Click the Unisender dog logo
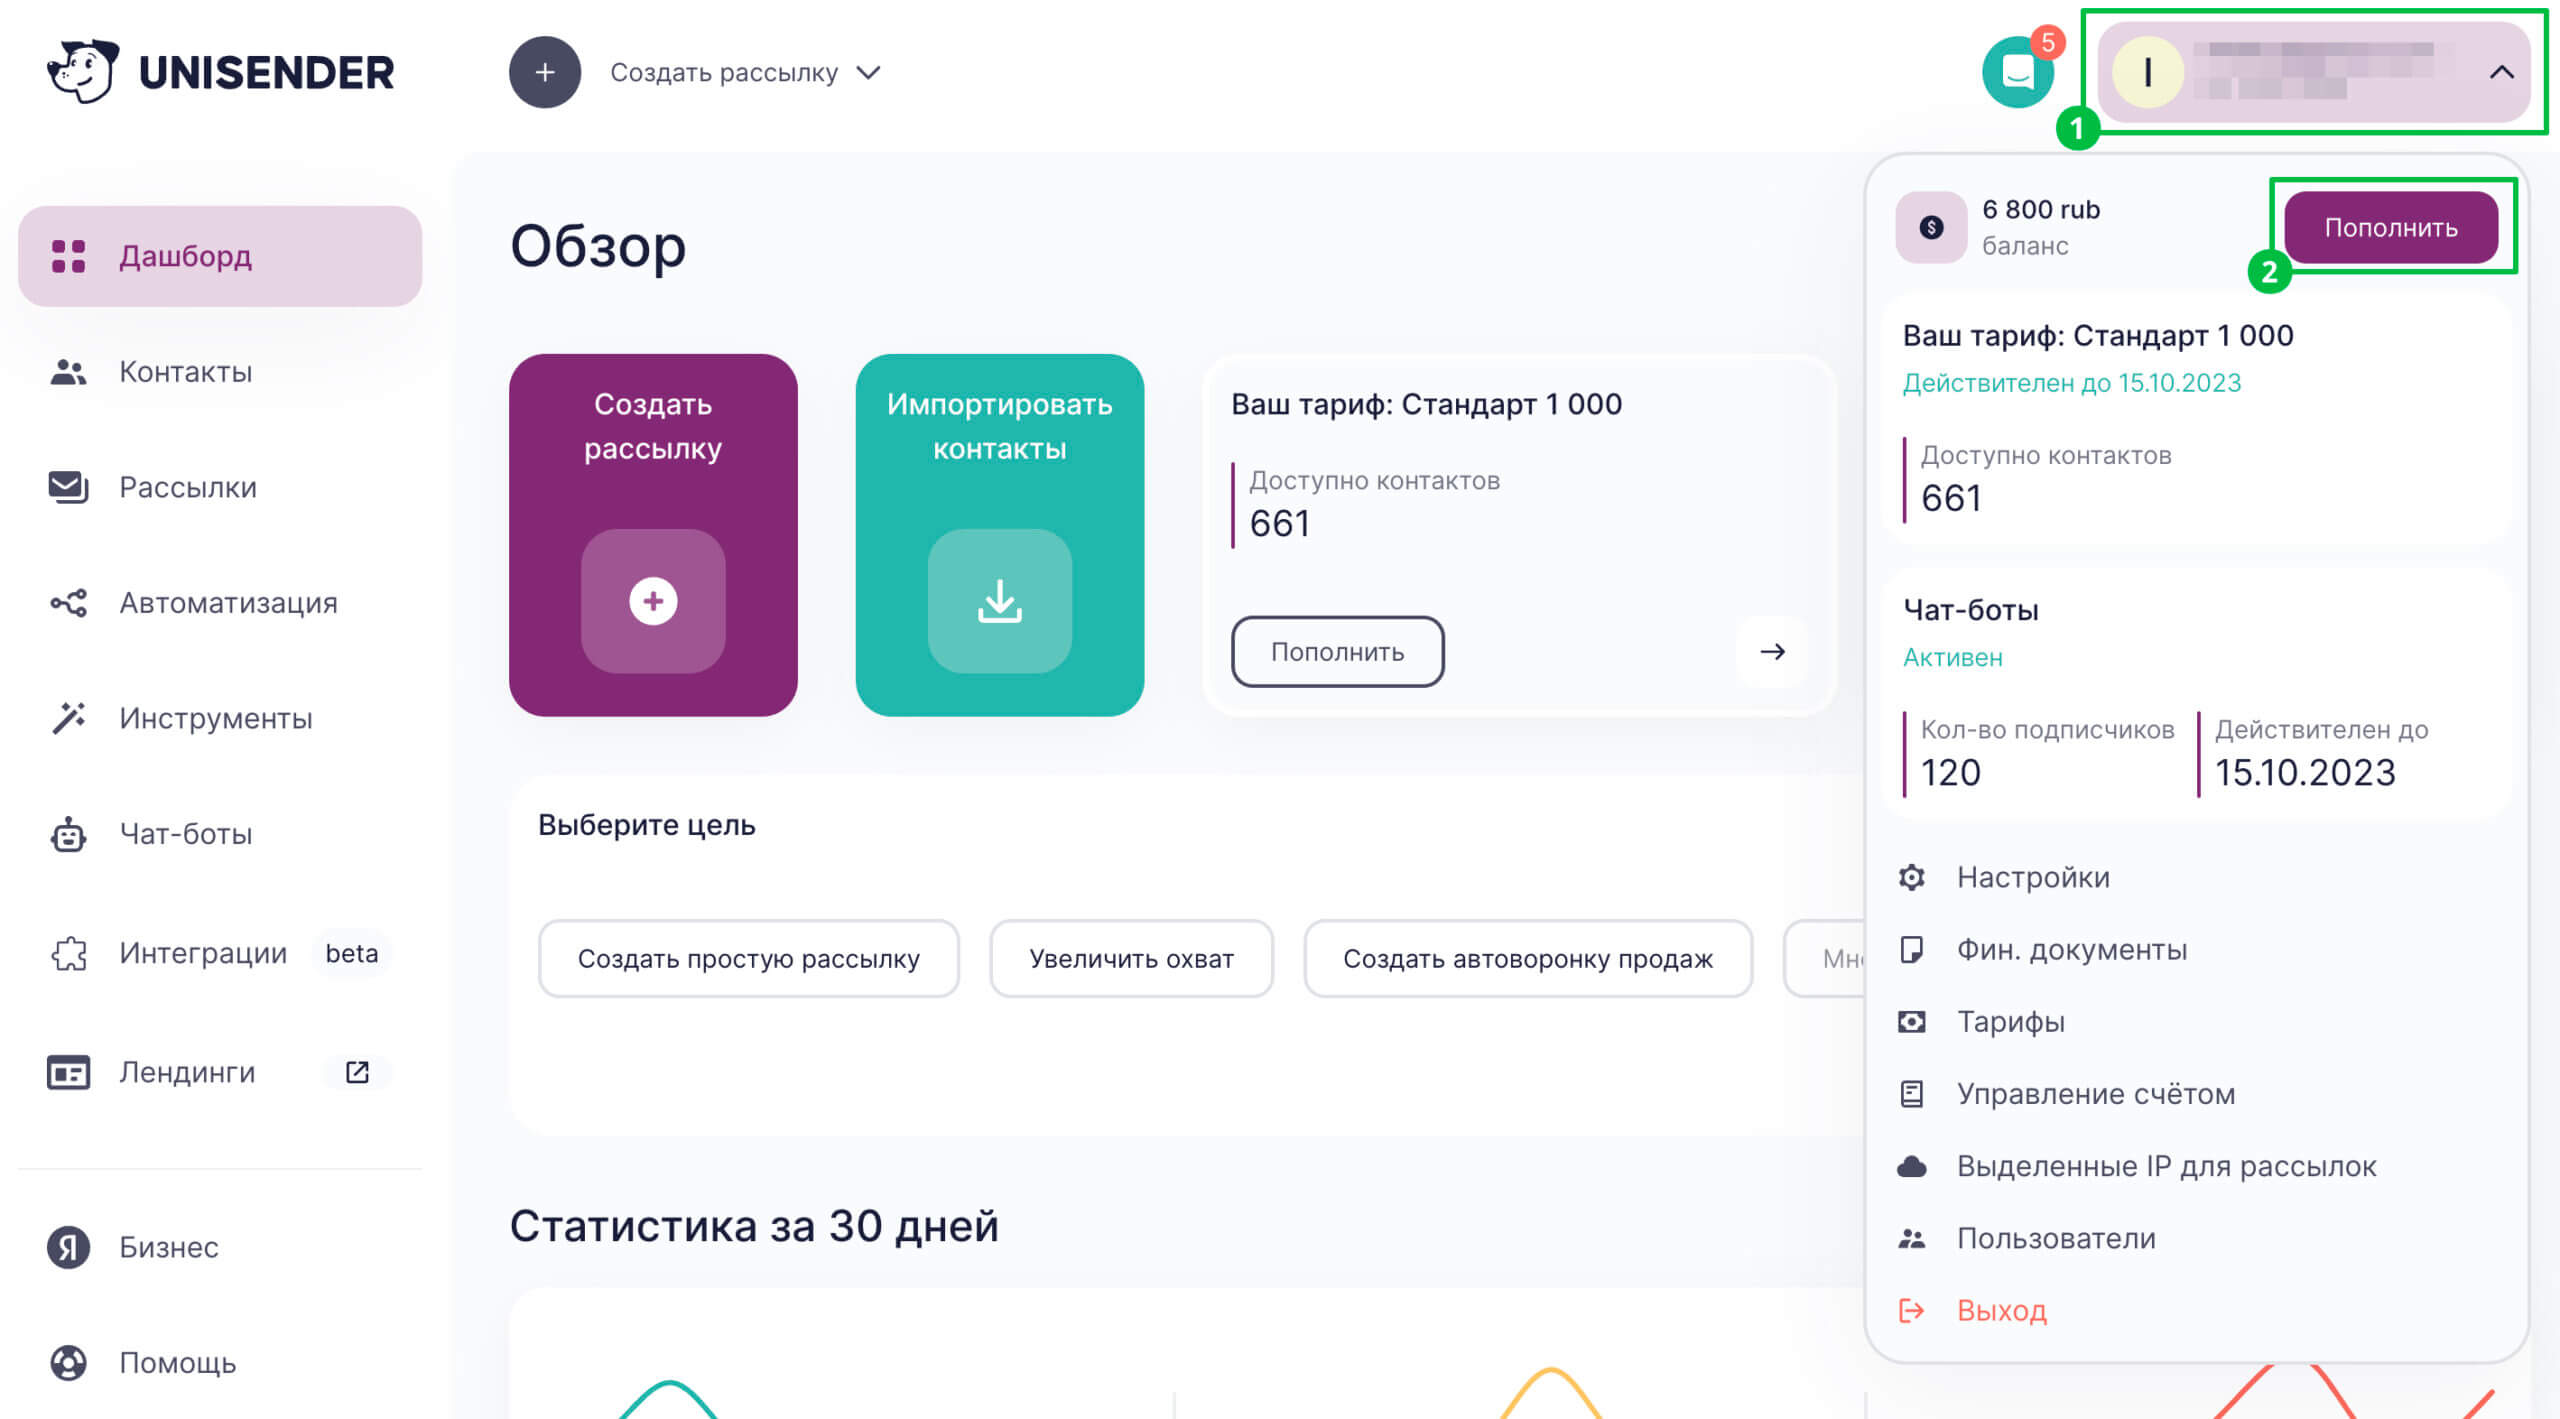Screen dimensions: 2560x1419 [x=83, y=71]
